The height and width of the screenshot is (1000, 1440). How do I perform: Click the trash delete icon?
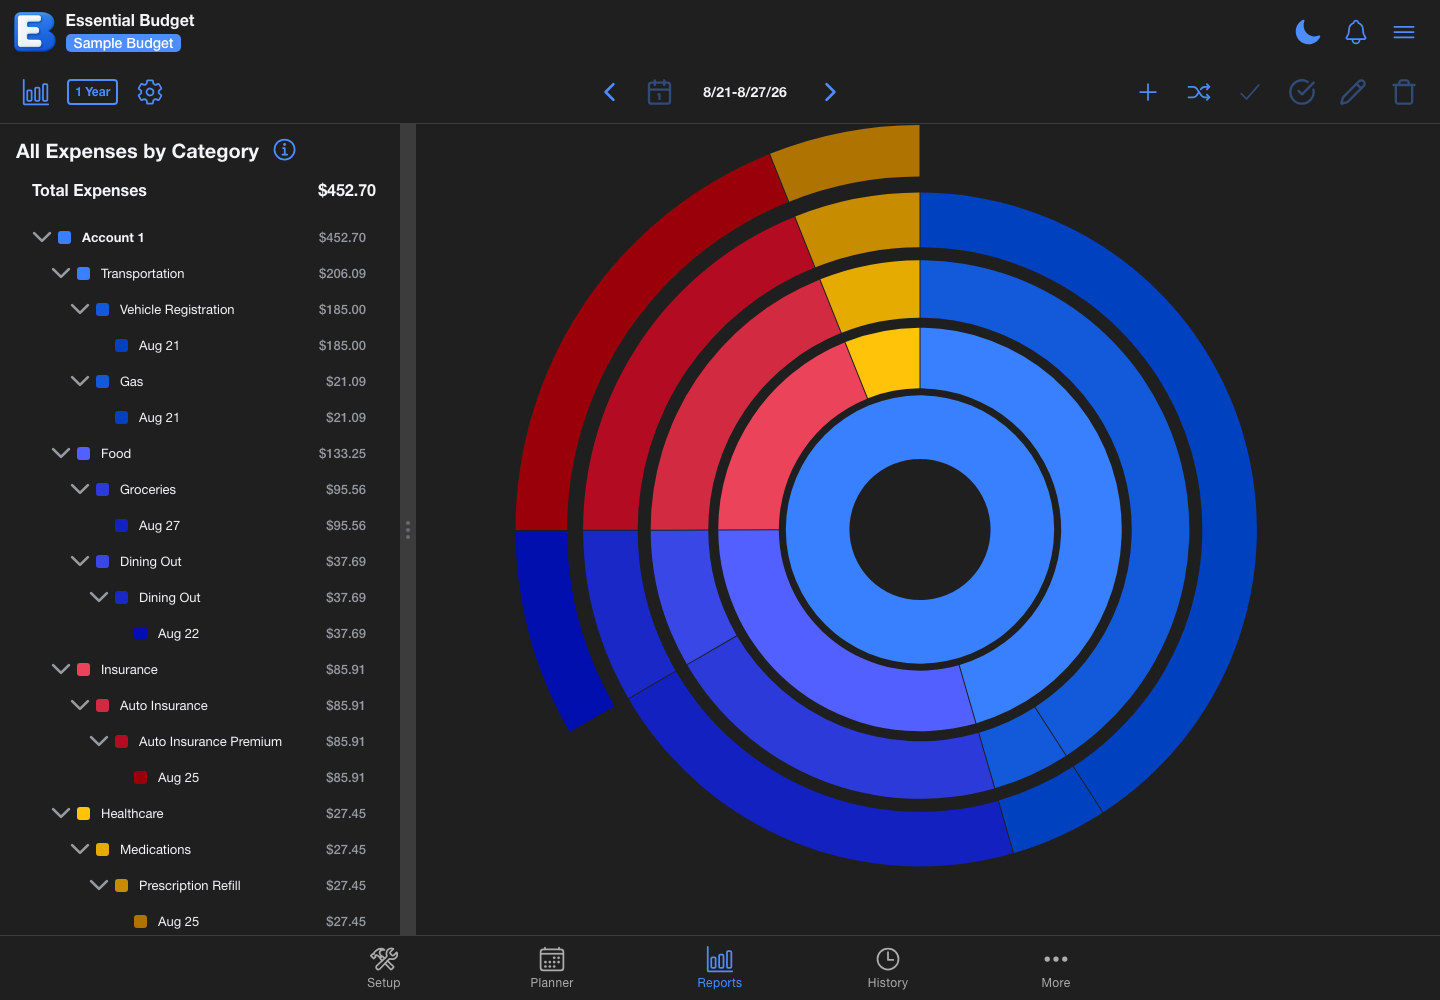point(1404,92)
